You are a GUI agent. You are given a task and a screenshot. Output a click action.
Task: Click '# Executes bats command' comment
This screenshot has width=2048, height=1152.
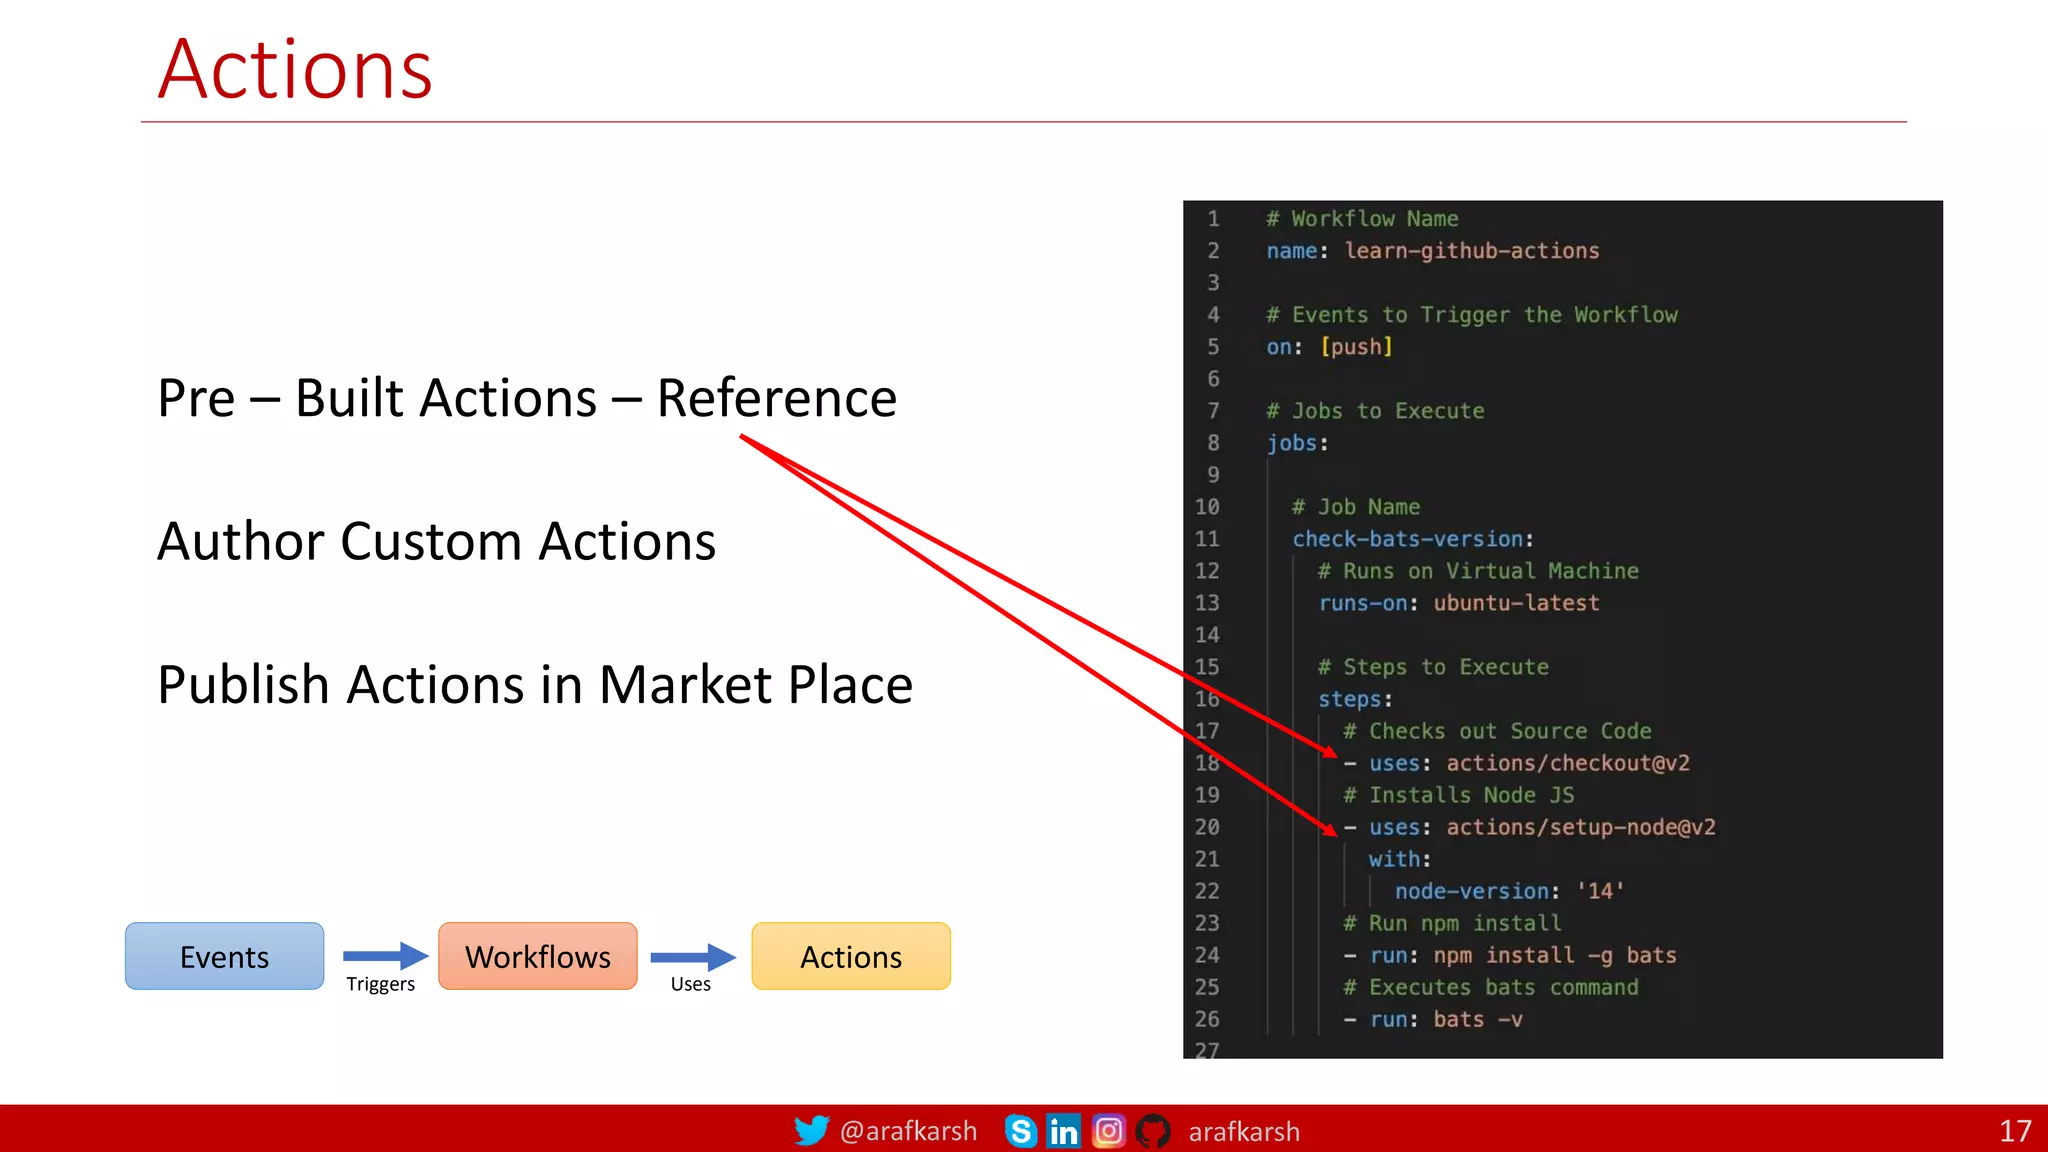pos(1491,987)
